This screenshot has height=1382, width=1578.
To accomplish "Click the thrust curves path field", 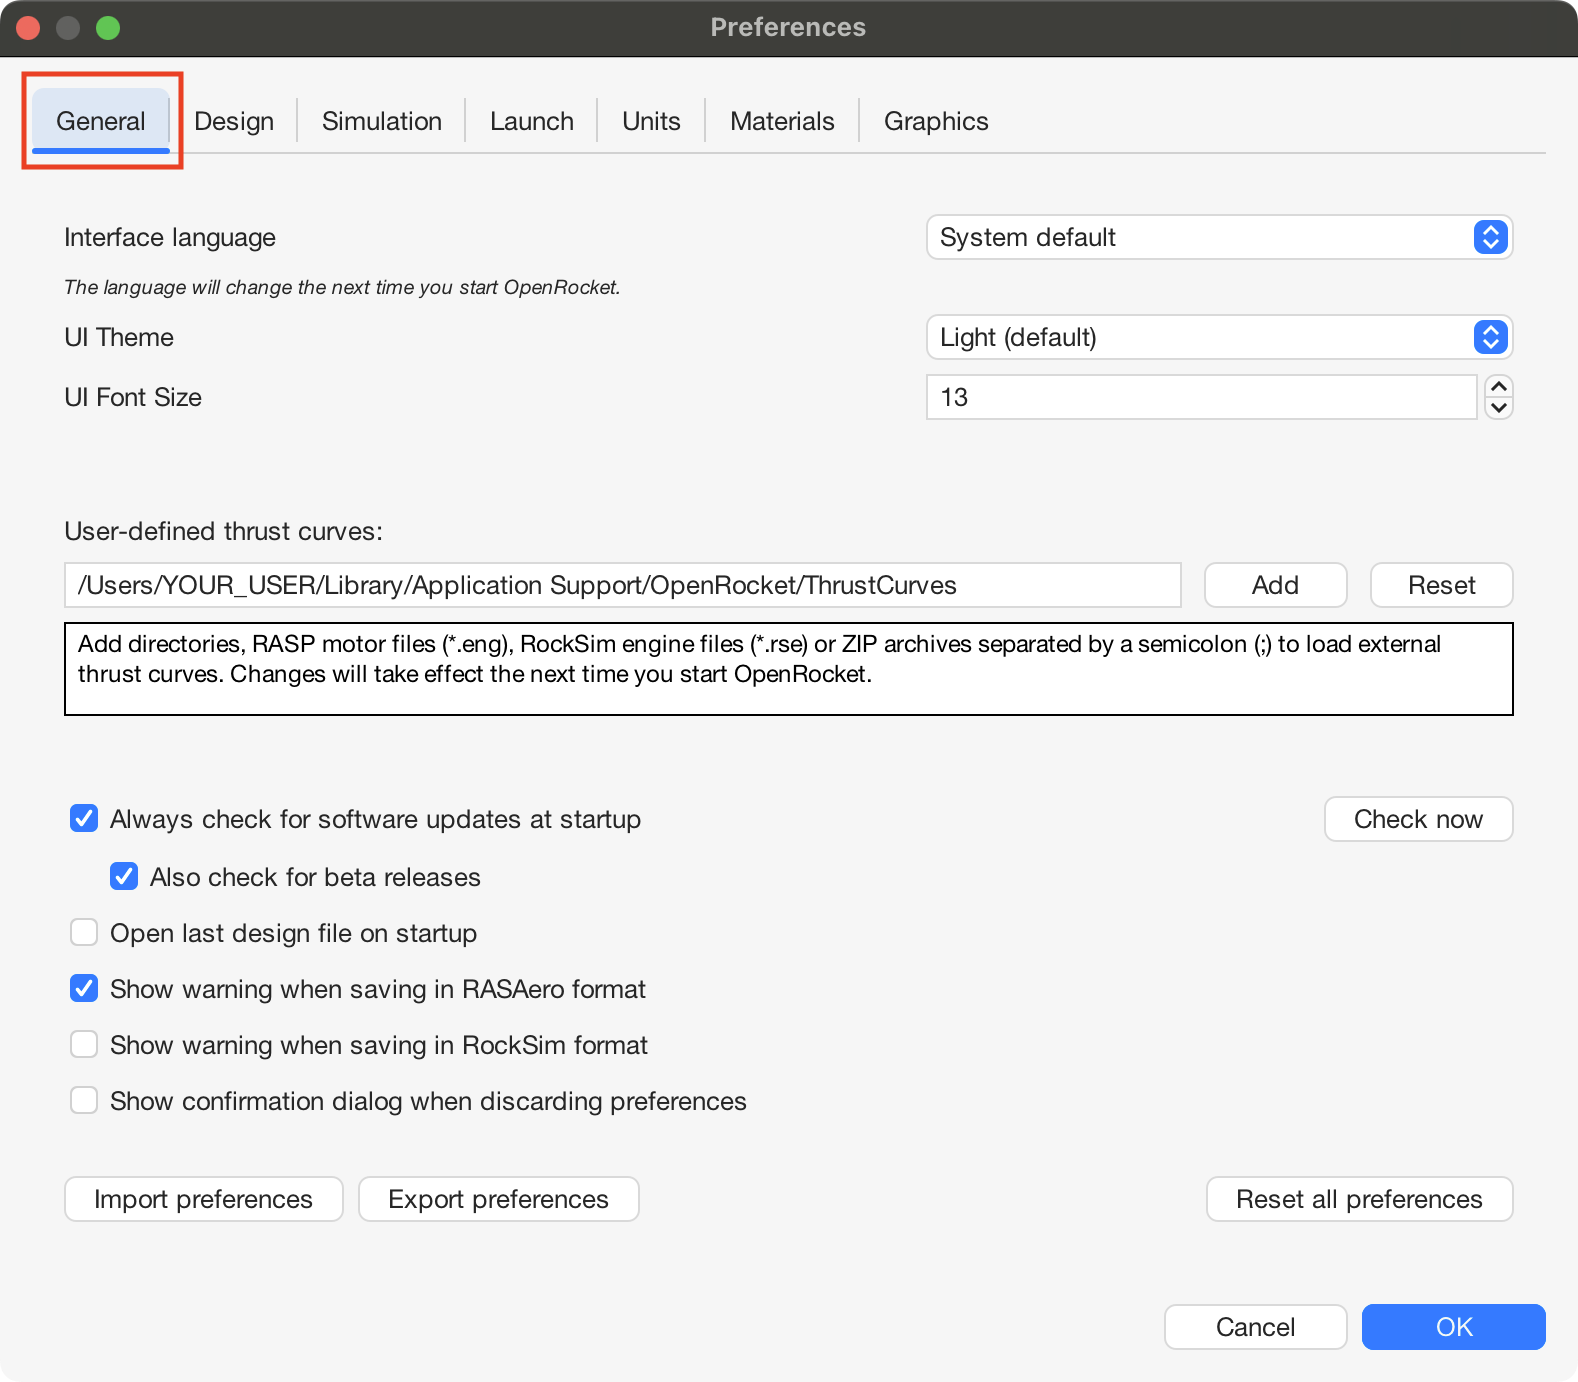I will [x=622, y=585].
